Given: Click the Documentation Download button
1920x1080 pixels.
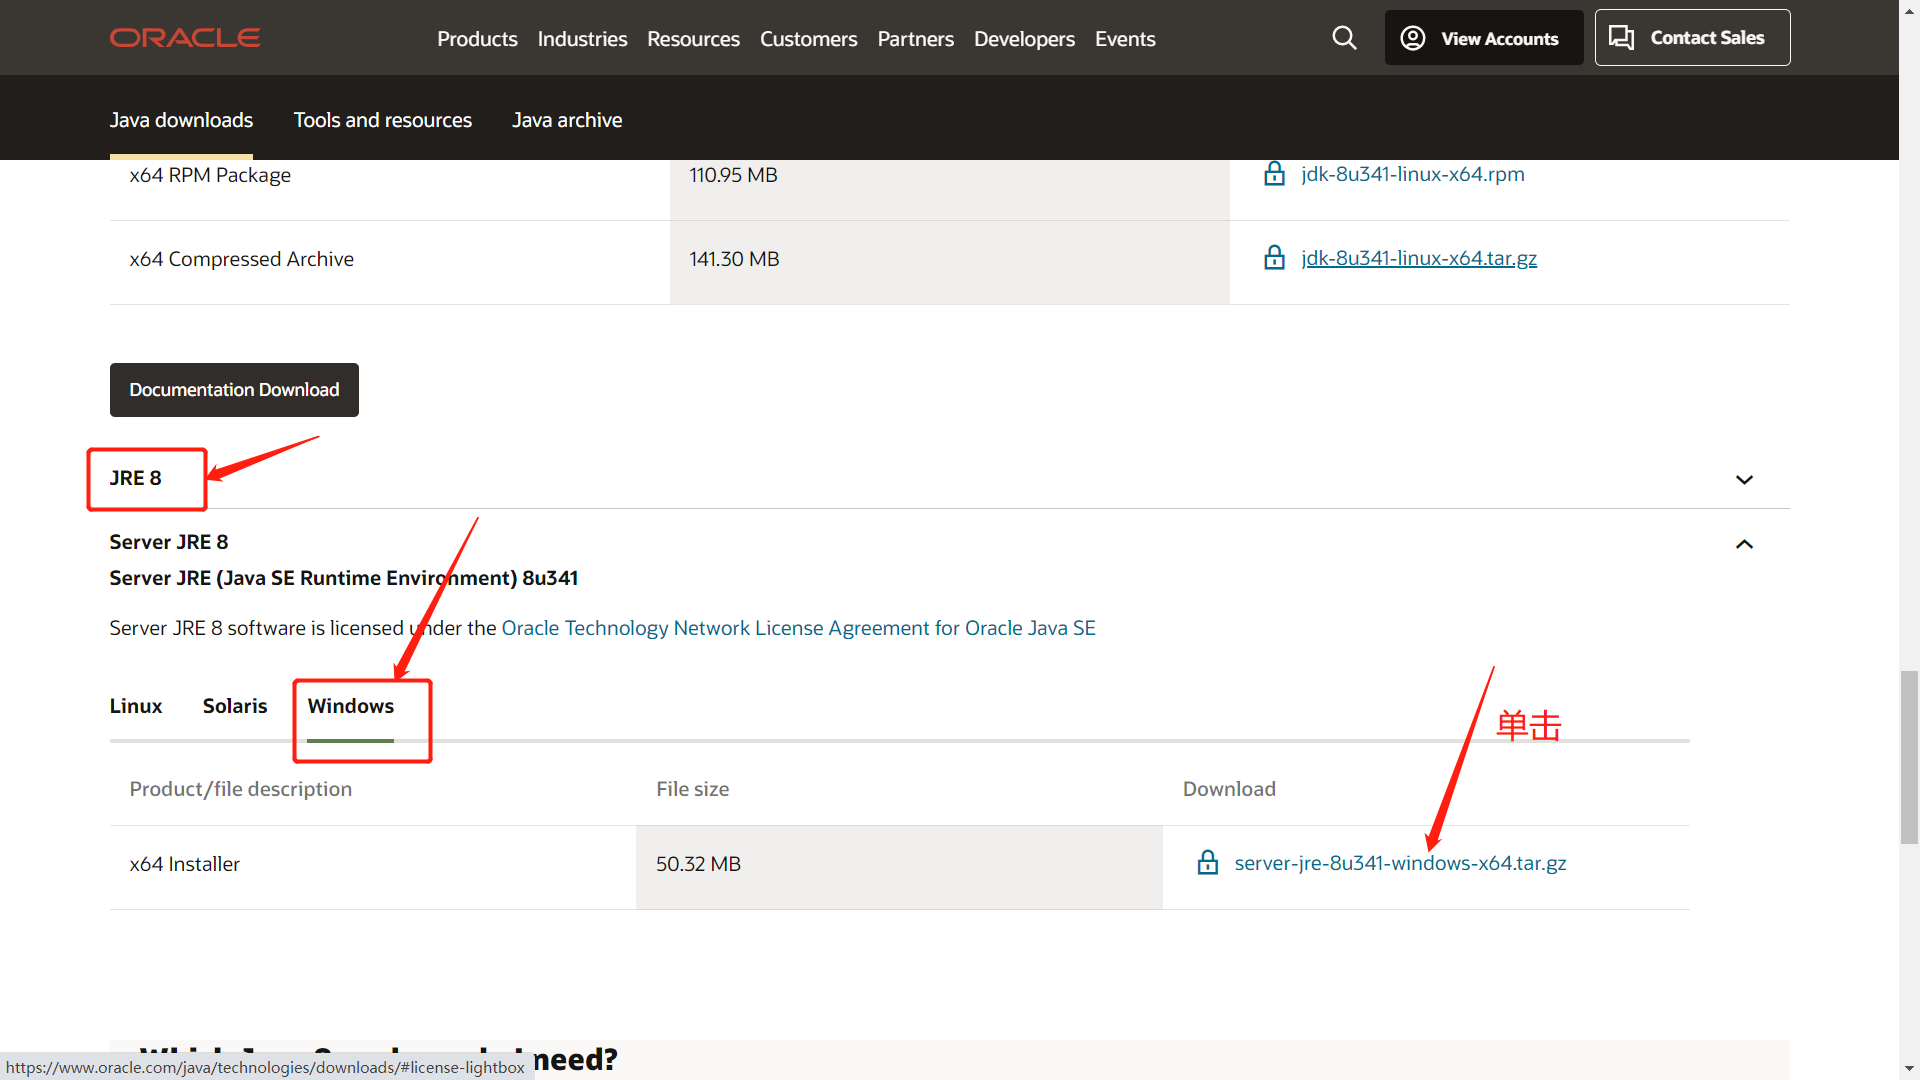Looking at the screenshot, I should coord(234,390).
